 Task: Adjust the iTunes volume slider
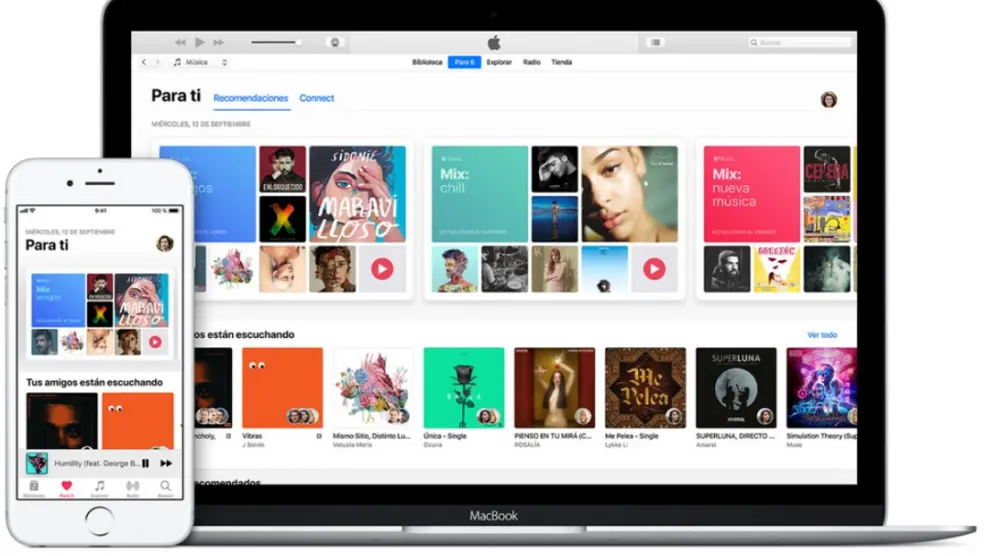[276, 42]
